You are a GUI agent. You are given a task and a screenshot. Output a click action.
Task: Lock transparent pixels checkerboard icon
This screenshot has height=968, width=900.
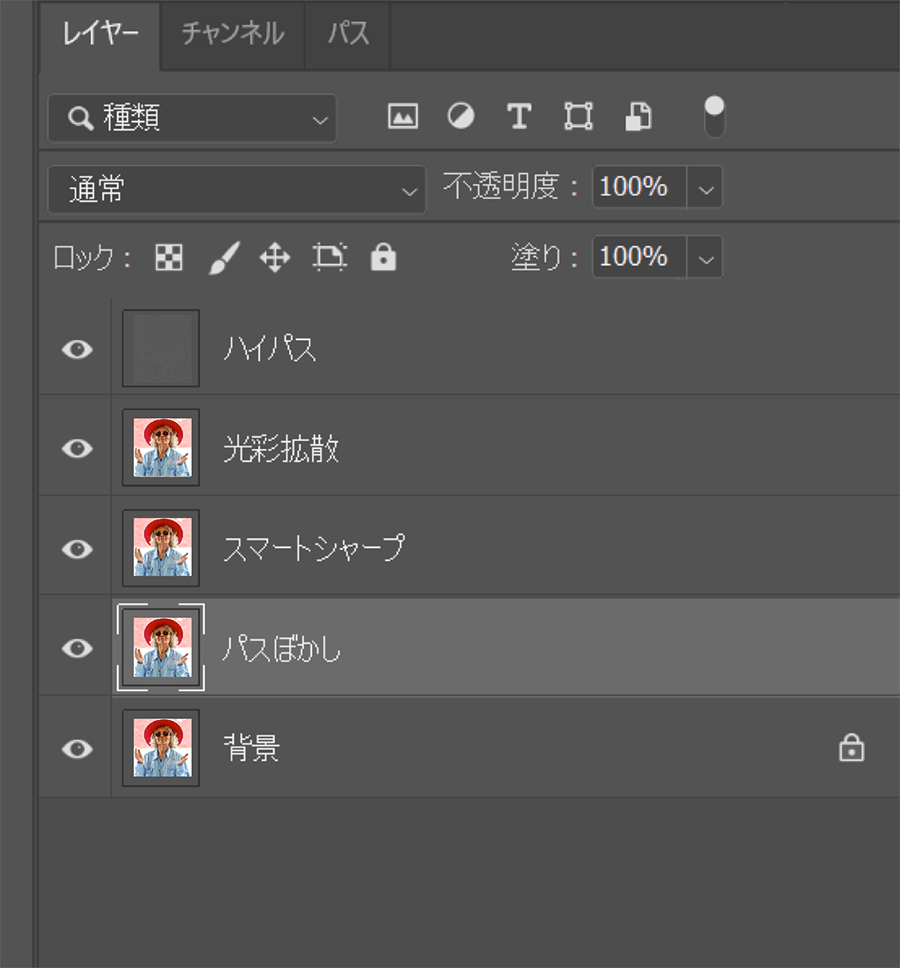tap(169, 257)
